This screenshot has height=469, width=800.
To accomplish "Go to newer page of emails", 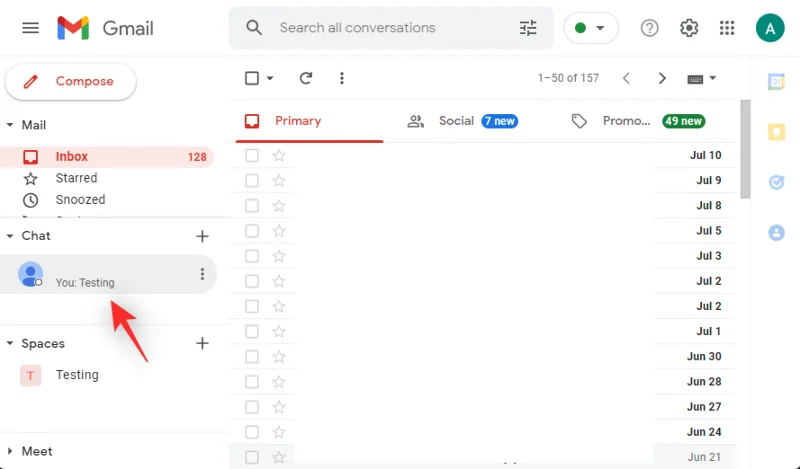I will click(x=627, y=78).
